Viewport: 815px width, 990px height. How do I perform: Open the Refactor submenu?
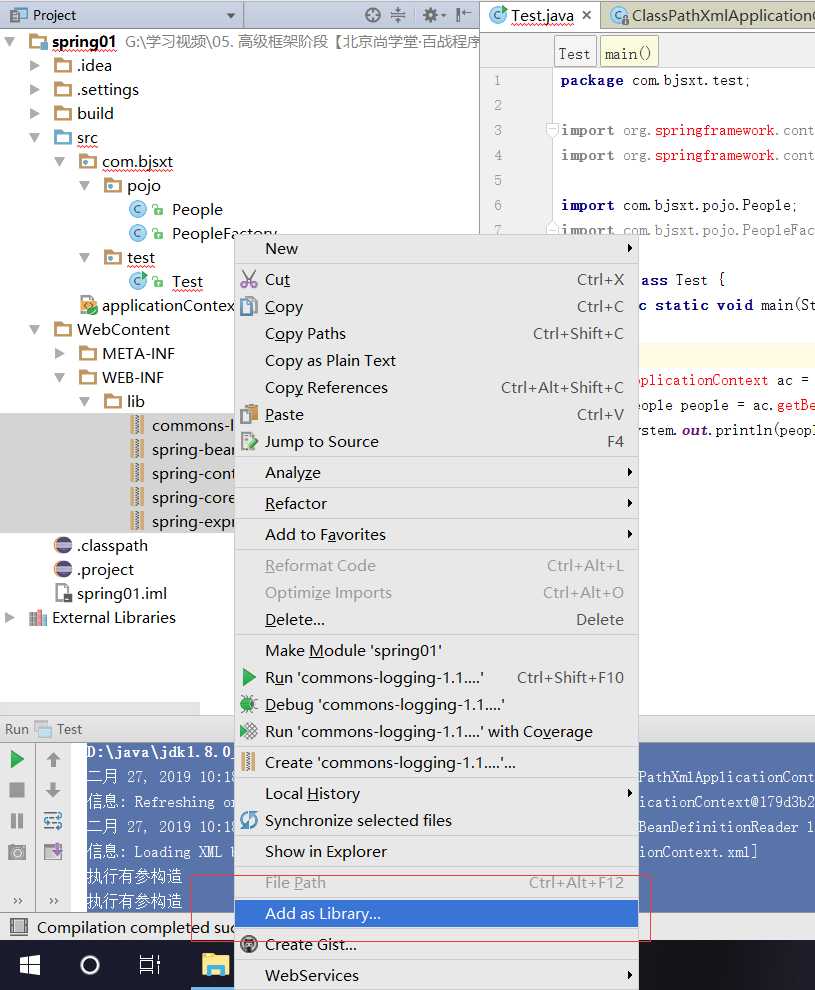pos(436,503)
